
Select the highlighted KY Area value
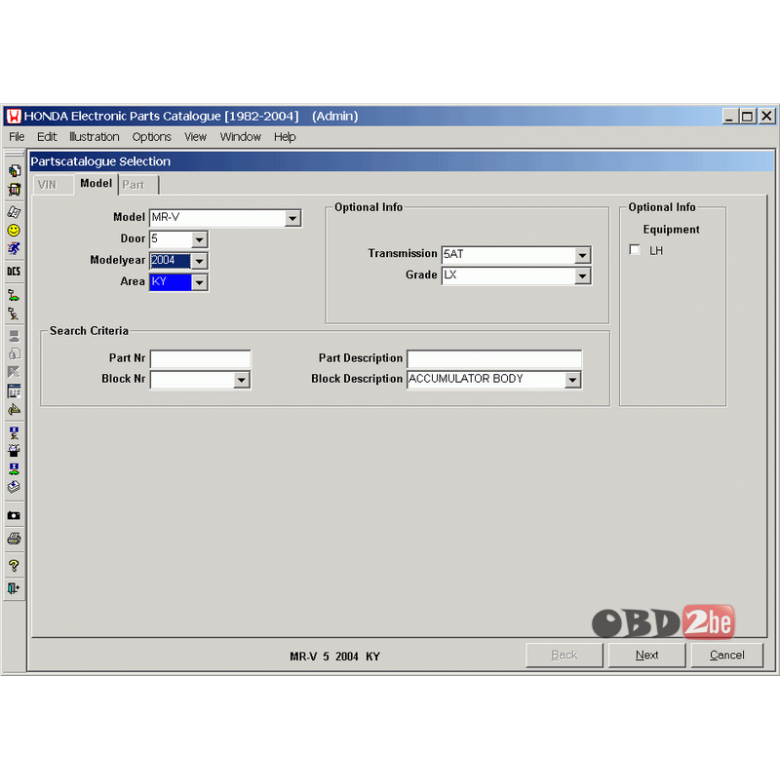pyautogui.click(x=170, y=282)
